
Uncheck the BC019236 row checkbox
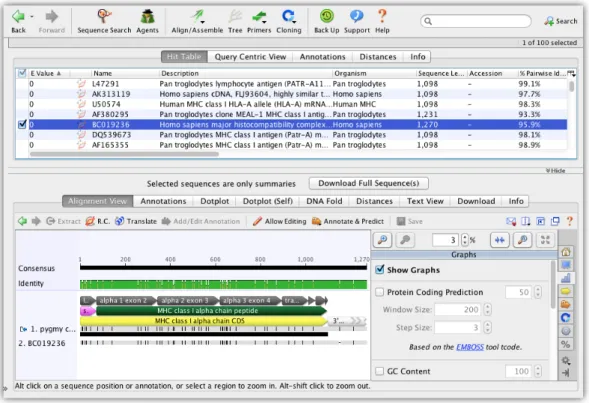tap(22, 124)
